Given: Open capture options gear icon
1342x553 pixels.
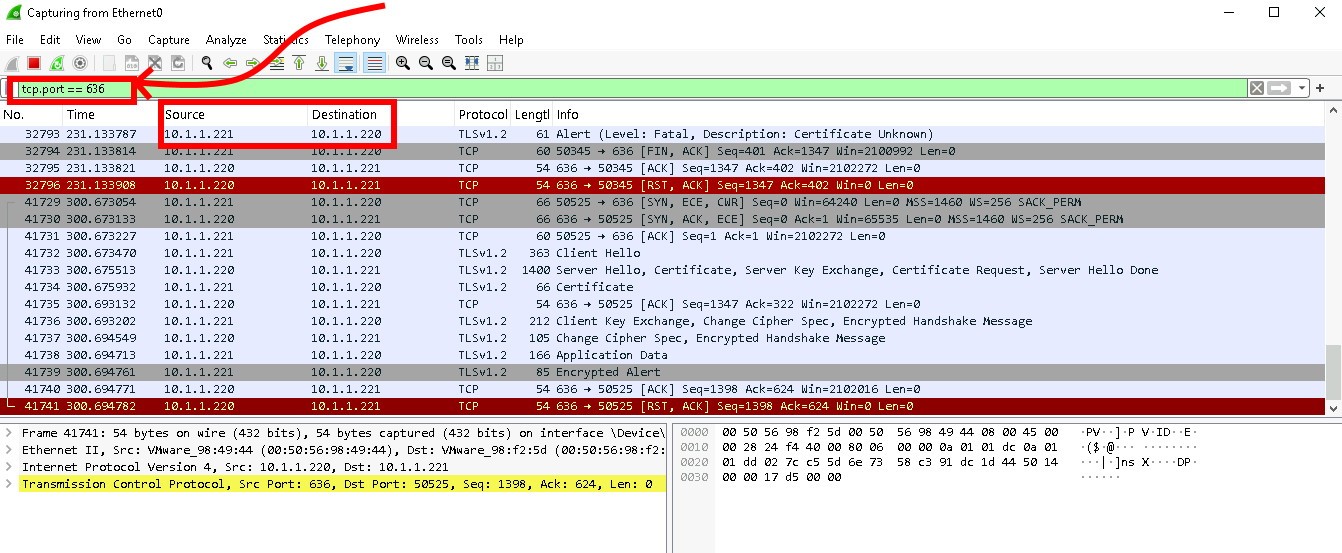Looking at the screenshot, I should [80, 63].
